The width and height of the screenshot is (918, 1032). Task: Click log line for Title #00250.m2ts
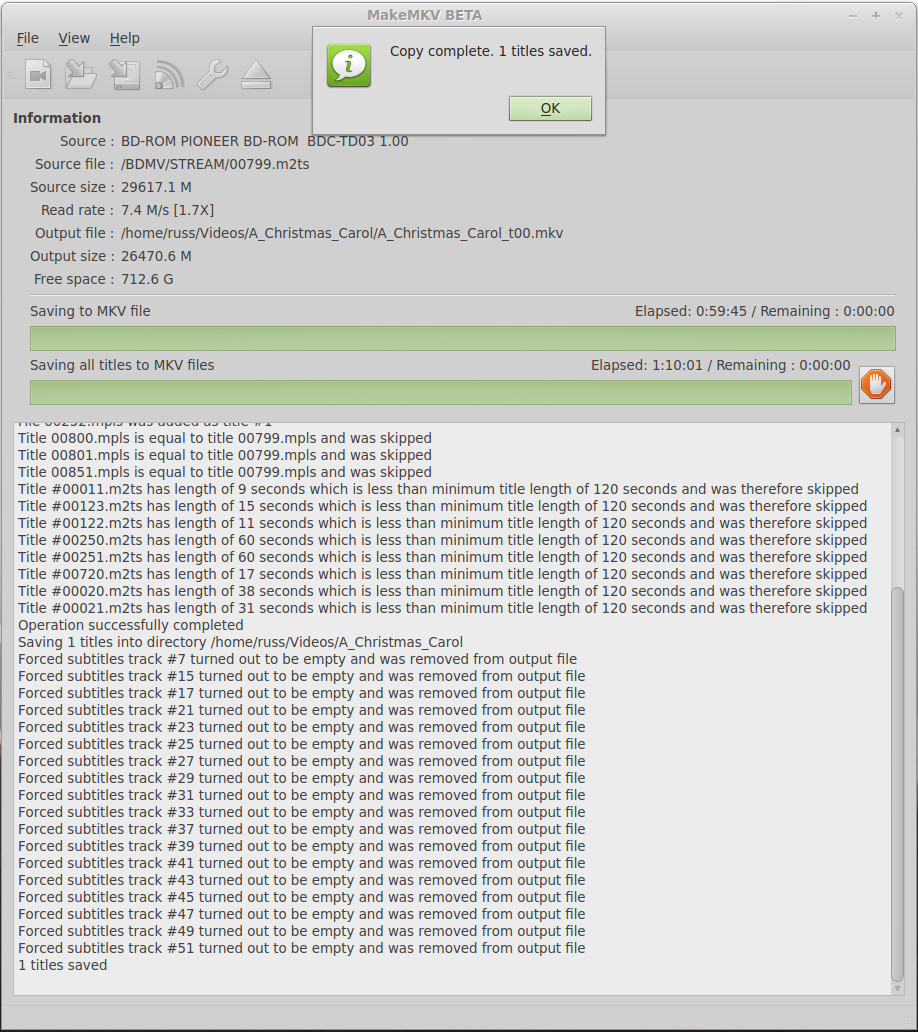[x=442, y=540]
